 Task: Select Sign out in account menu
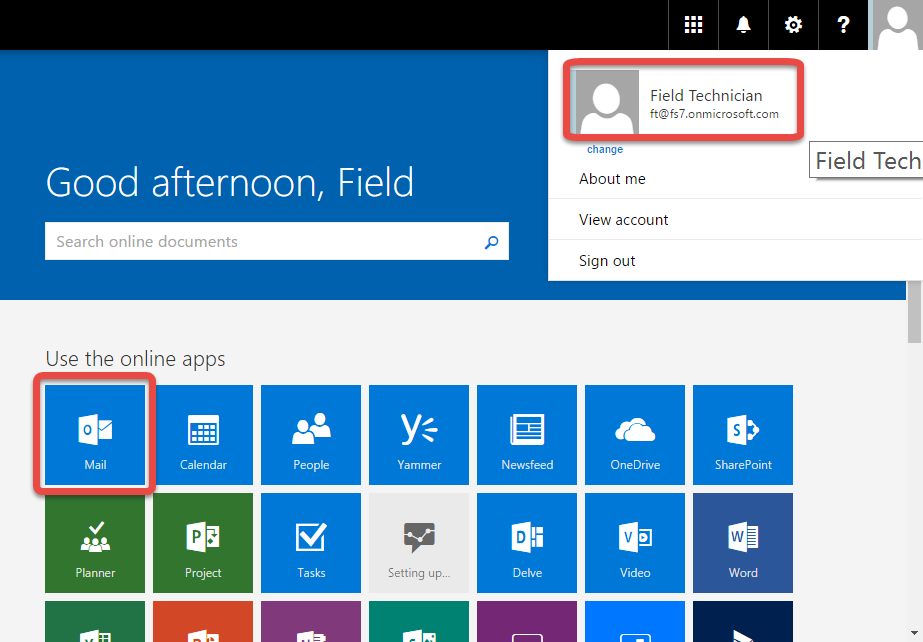(607, 261)
